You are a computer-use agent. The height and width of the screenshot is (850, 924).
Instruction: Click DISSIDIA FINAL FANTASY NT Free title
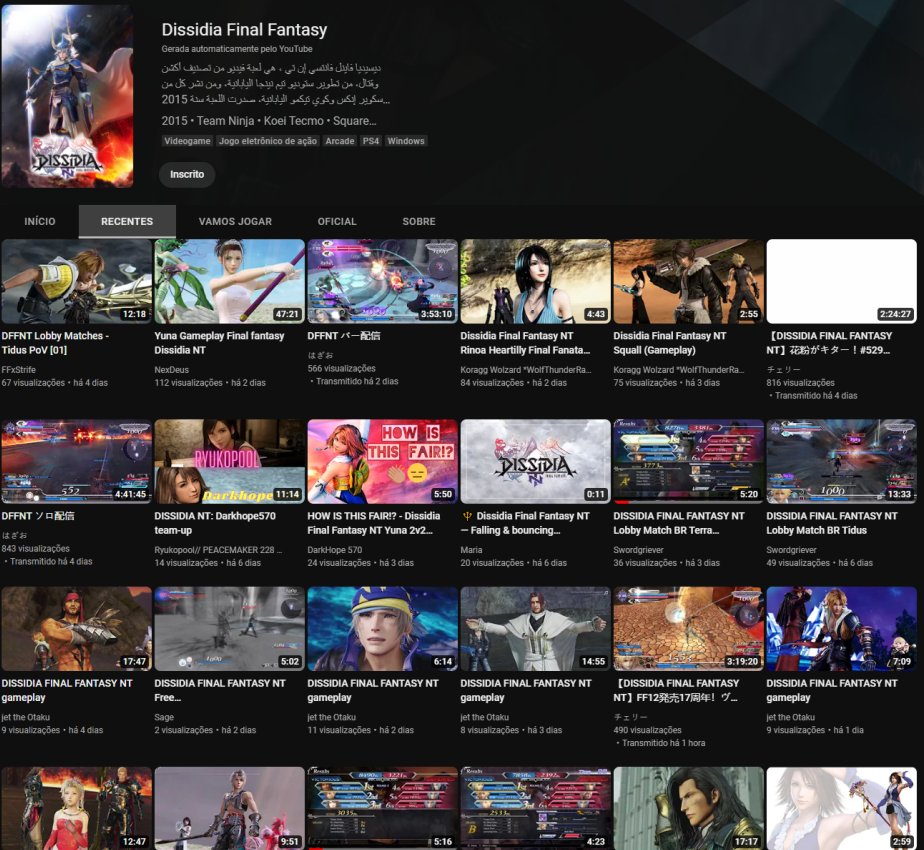220,690
